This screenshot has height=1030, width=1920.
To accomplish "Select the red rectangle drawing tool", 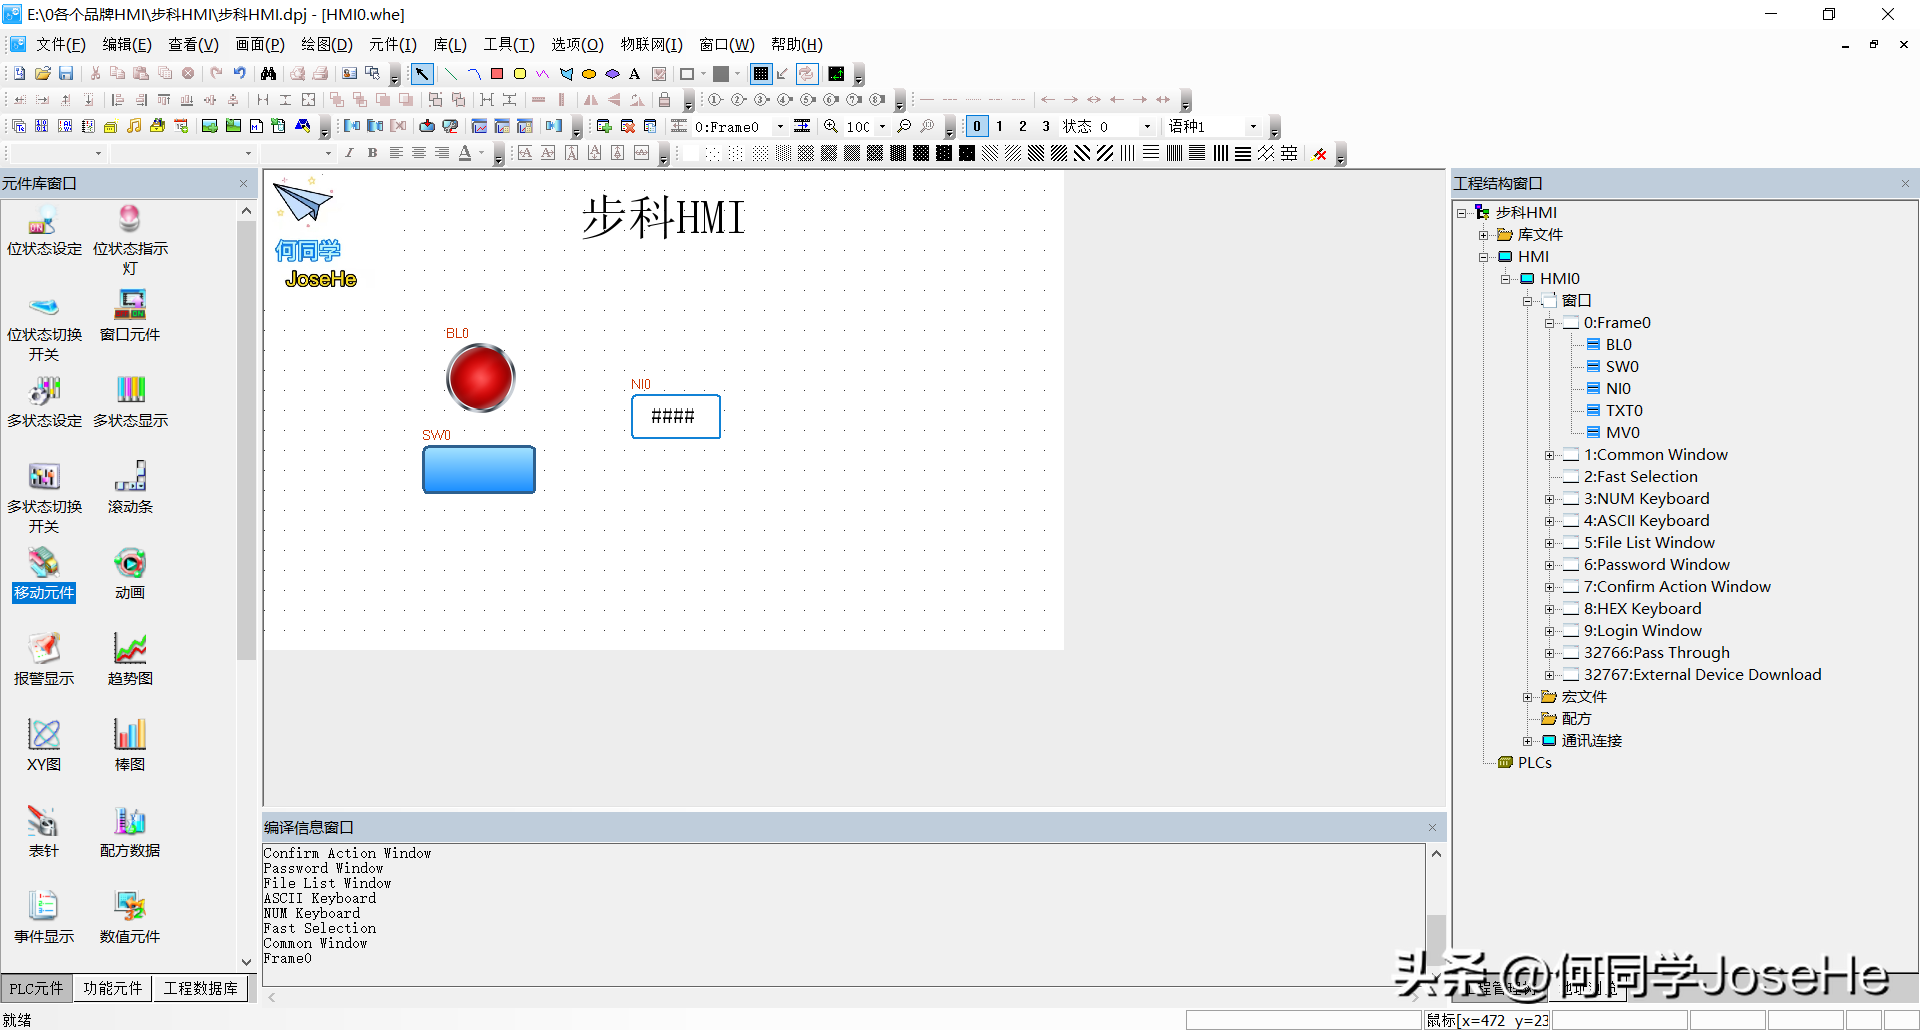I will point(497,74).
